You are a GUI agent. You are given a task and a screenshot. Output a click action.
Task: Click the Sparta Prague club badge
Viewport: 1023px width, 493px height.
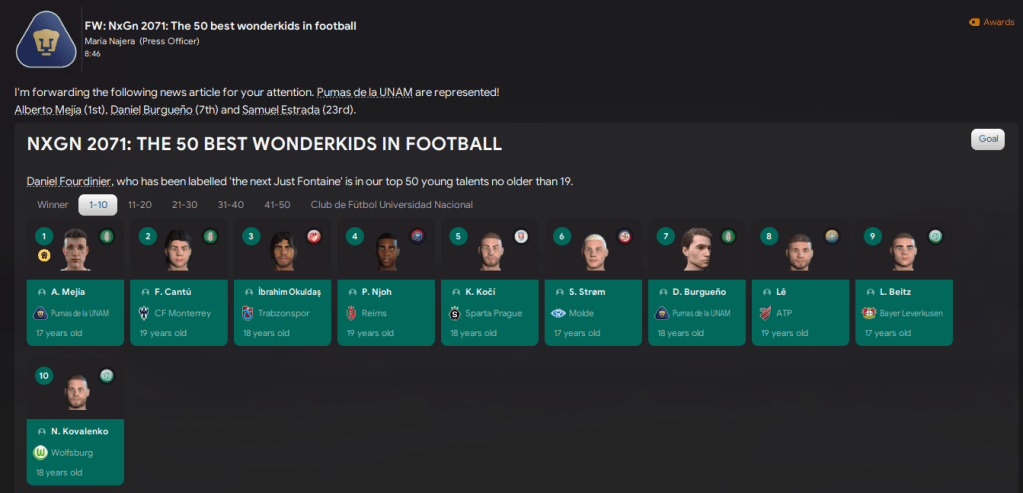[455, 313]
